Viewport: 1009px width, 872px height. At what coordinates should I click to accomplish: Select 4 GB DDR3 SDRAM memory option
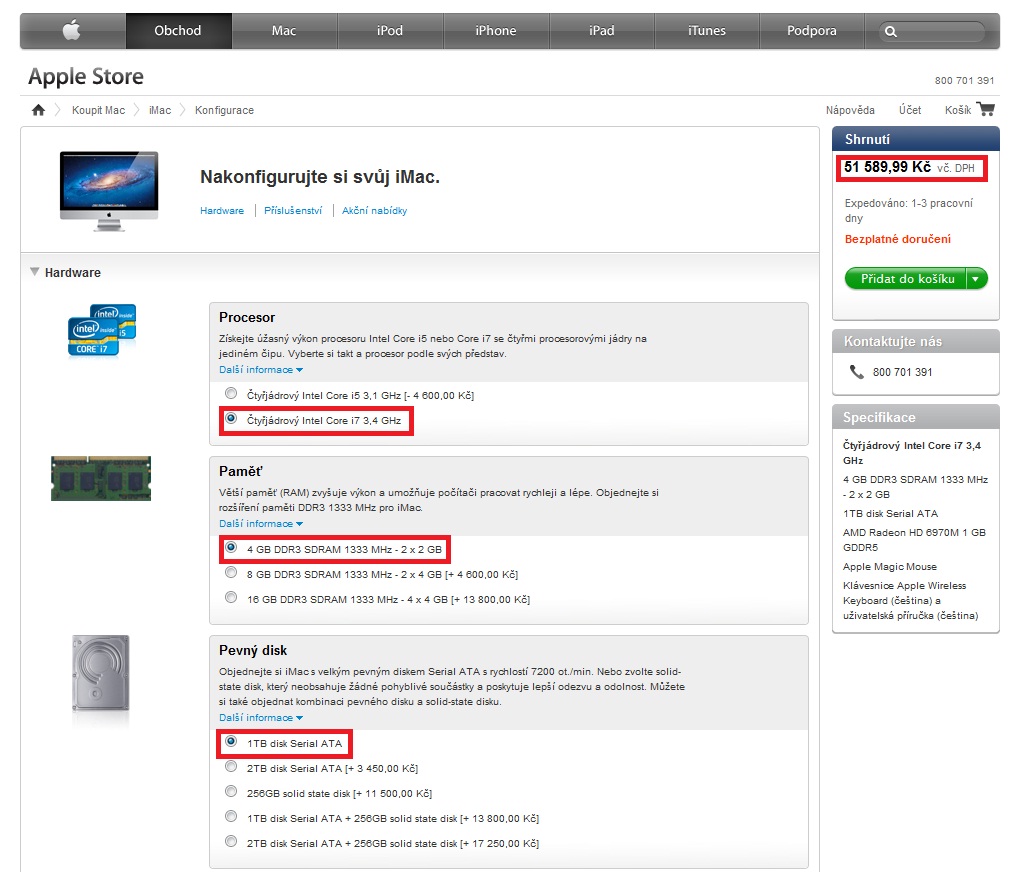(230, 547)
